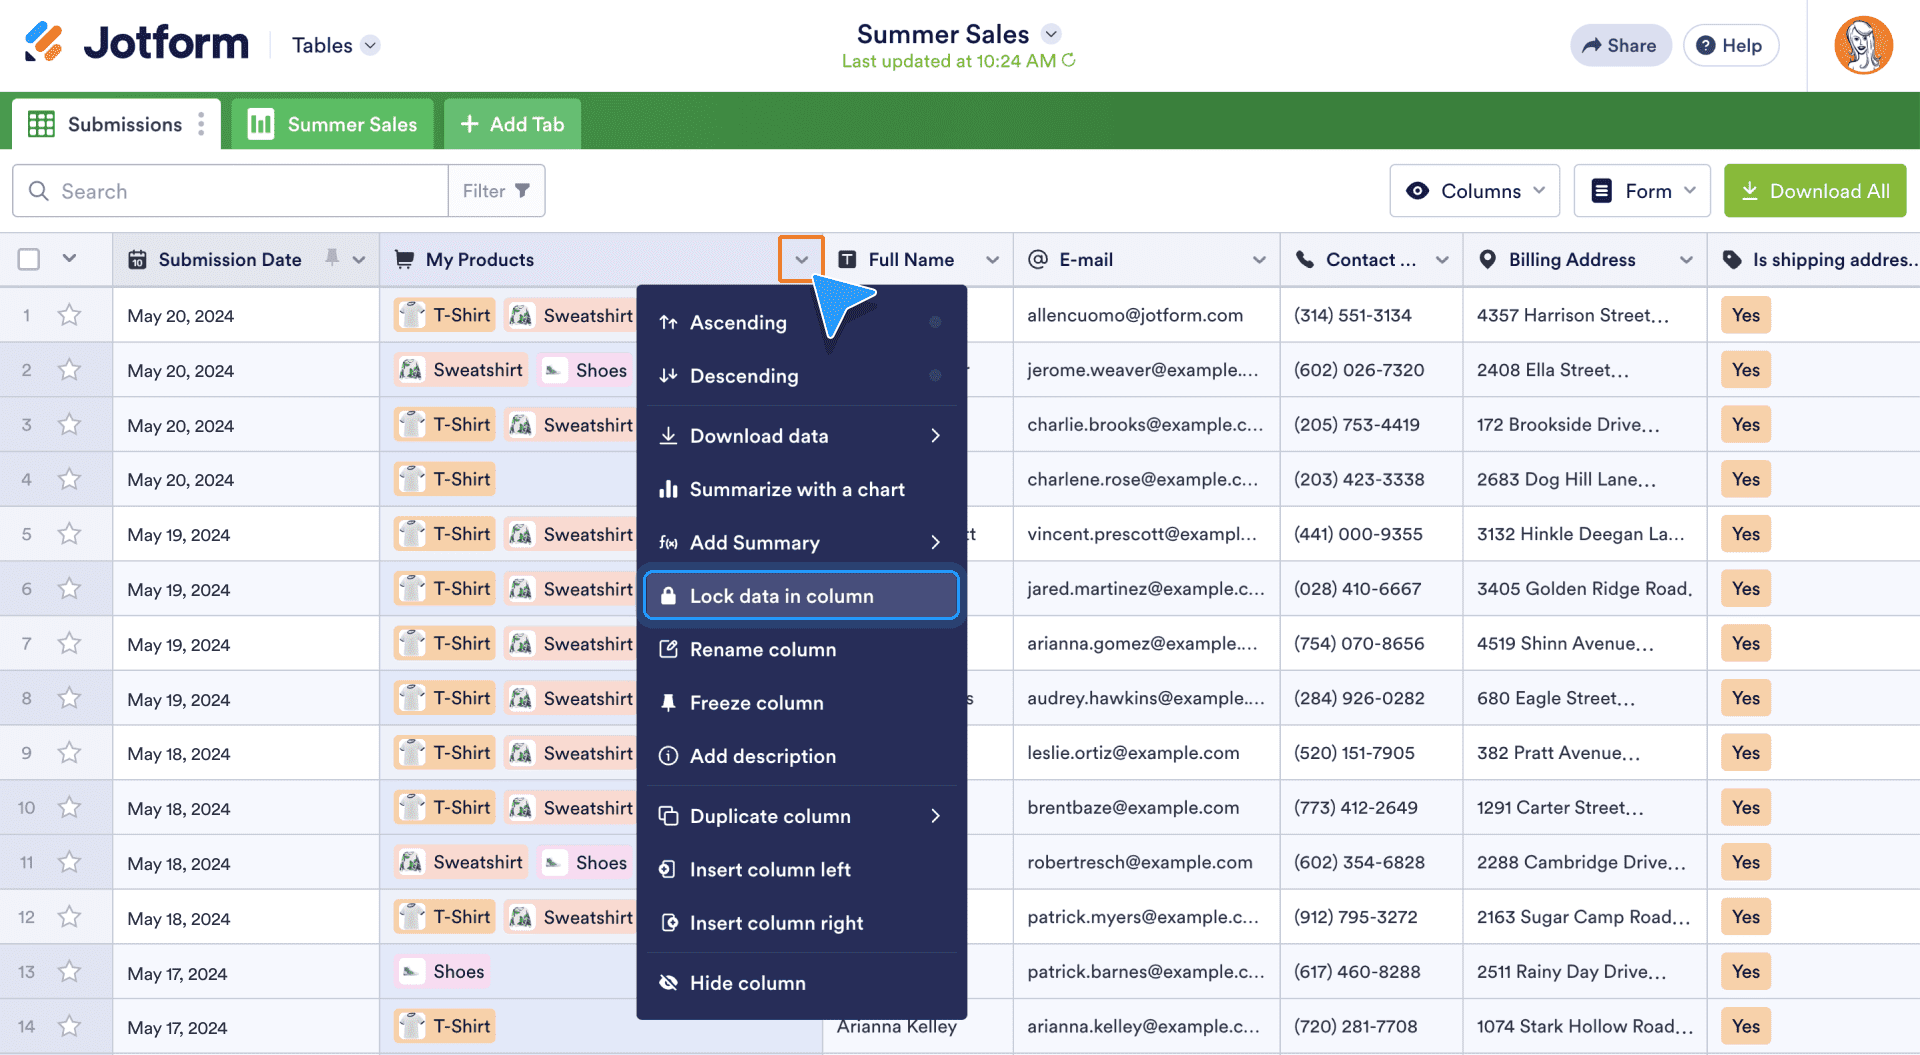Choose Summarize with a chart

pyautogui.click(x=802, y=489)
